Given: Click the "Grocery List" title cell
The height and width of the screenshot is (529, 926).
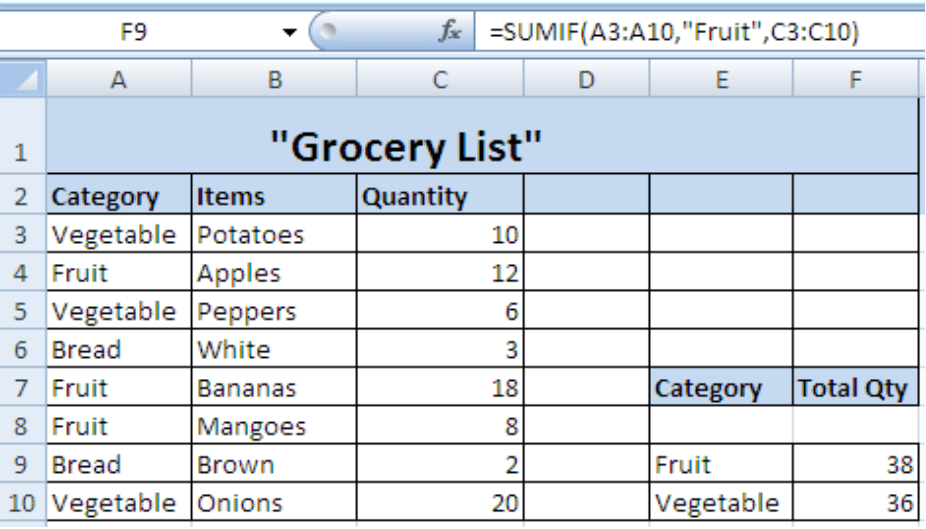Looking at the screenshot, I should point(406,146).
